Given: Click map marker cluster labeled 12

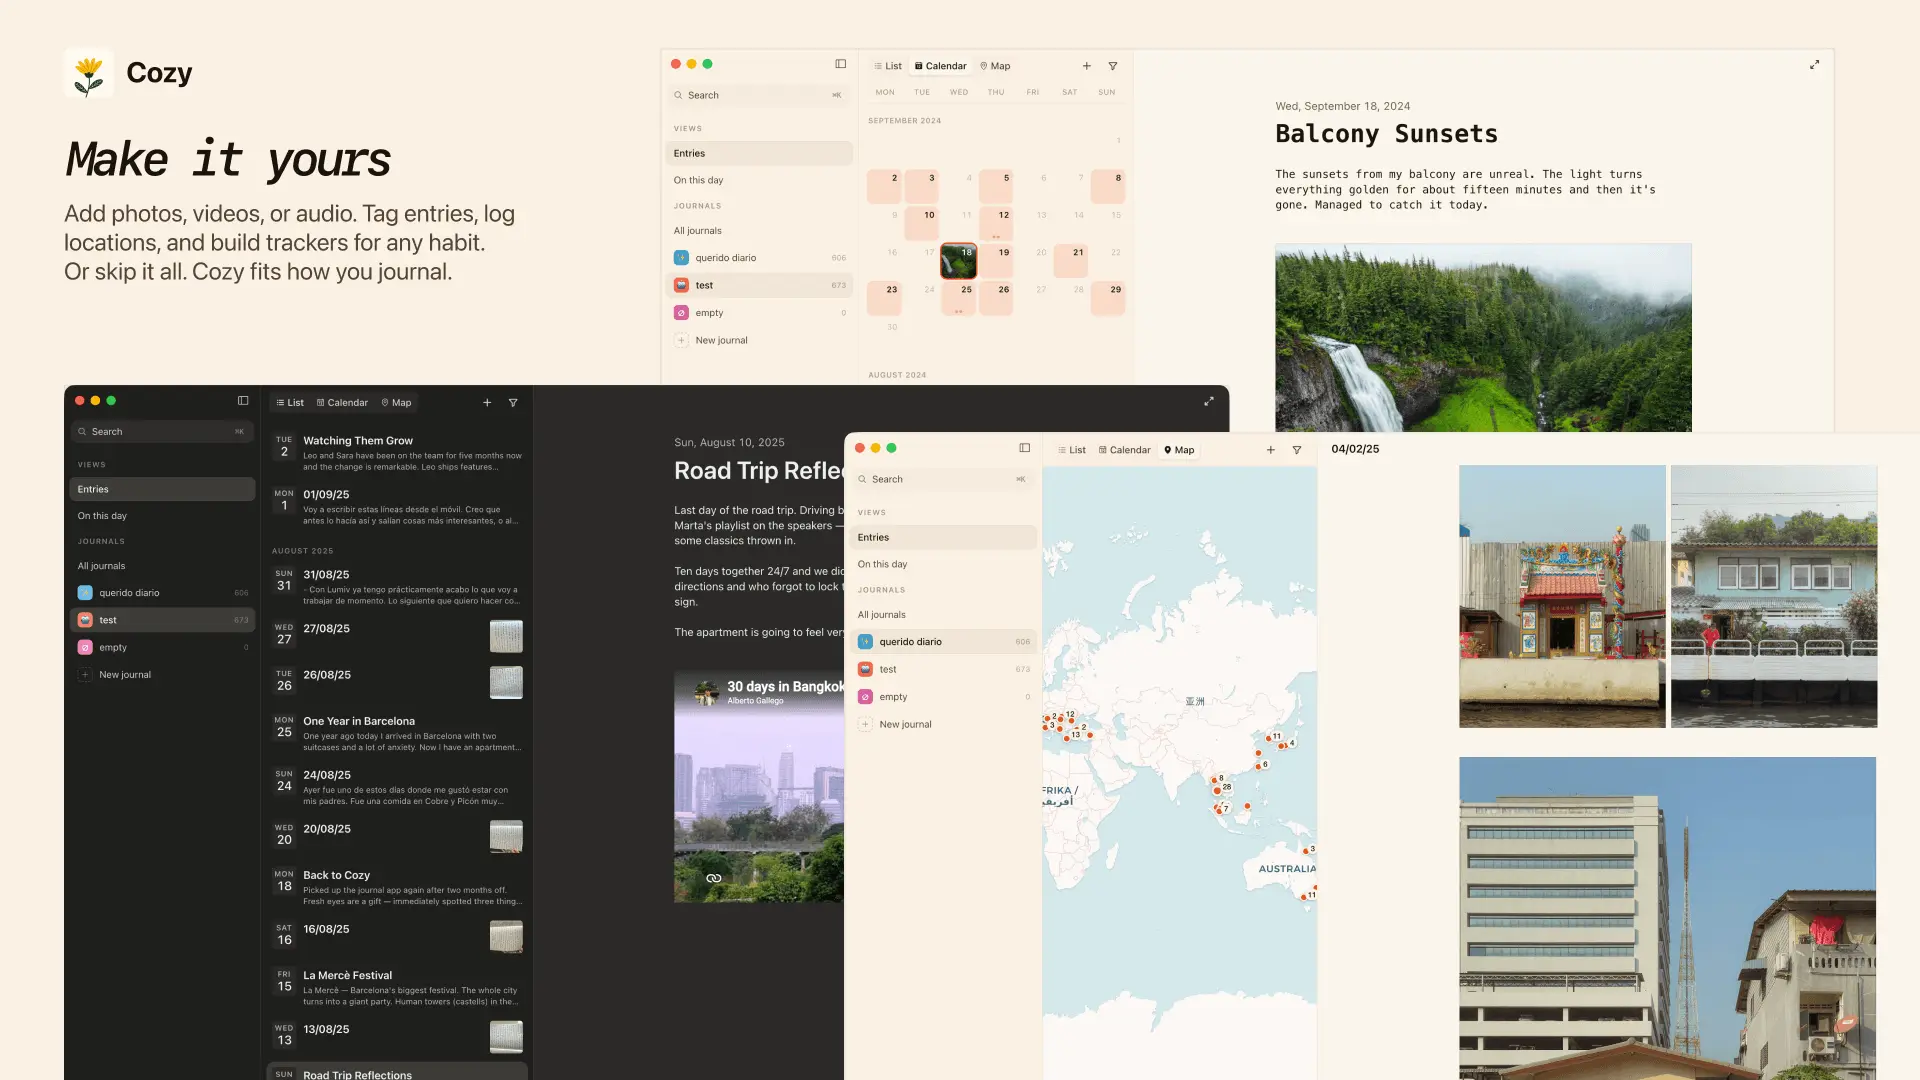Looking at the screenshot, I should tap(1069, 716).
